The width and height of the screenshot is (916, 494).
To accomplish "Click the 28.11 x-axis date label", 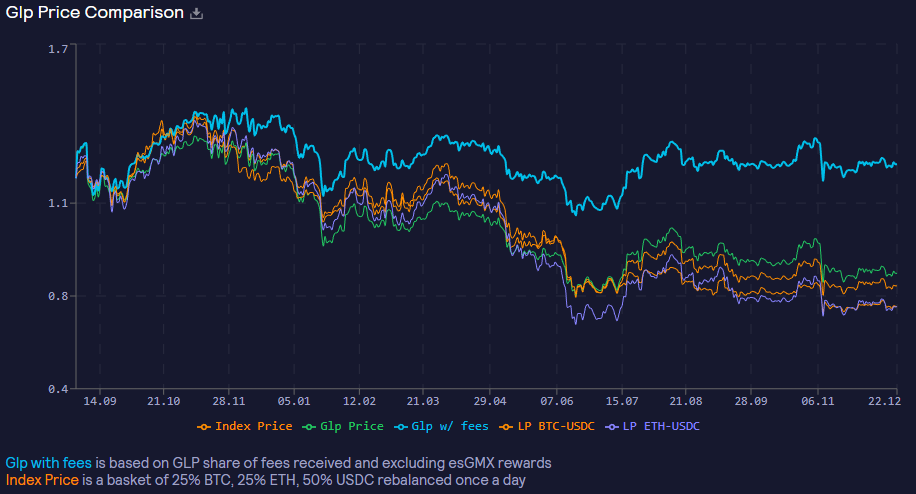I will pos(229,401).
